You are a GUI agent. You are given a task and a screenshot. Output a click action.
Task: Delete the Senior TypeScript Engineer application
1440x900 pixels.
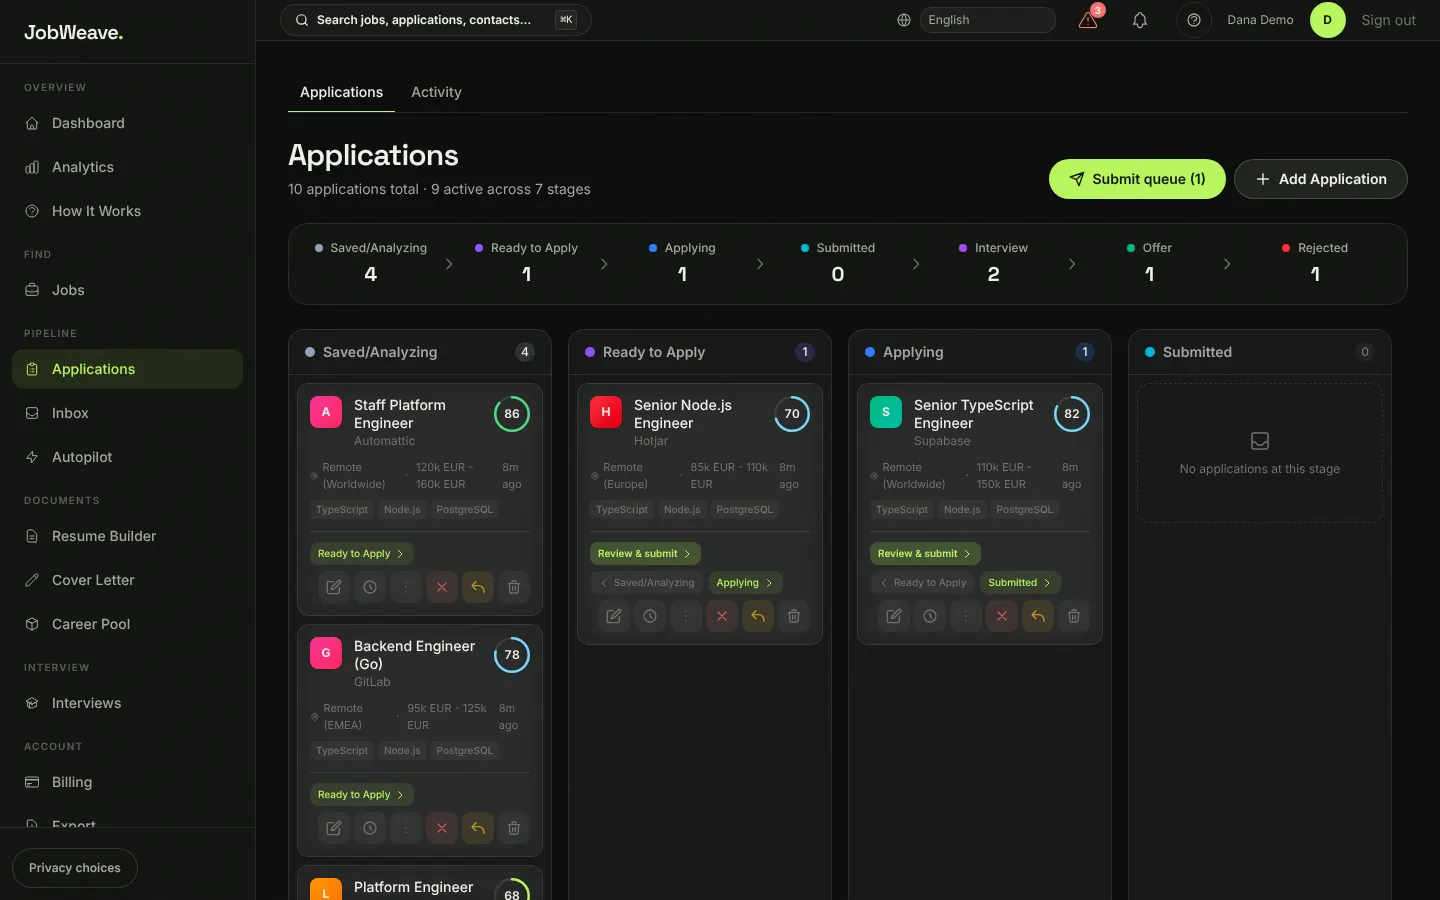coord(1074,616)
